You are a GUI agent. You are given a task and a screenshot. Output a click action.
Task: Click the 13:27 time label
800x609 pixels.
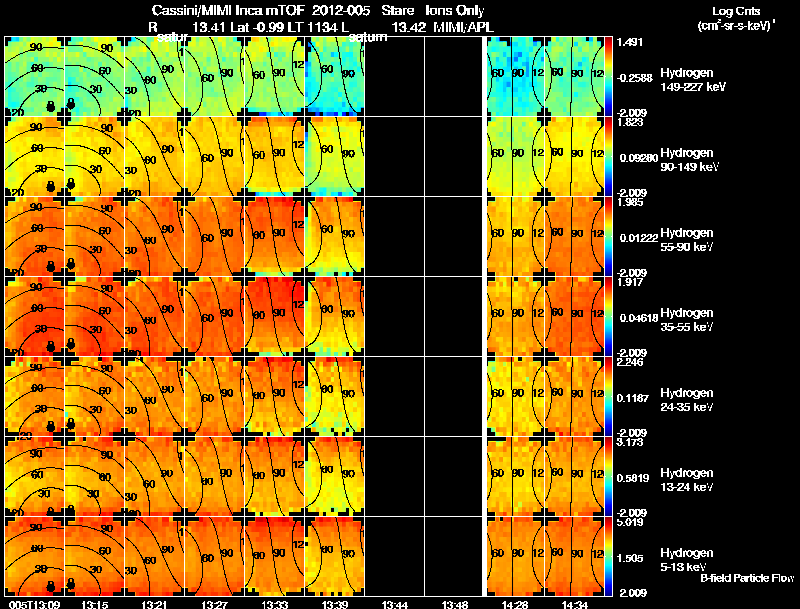point(214,604)
